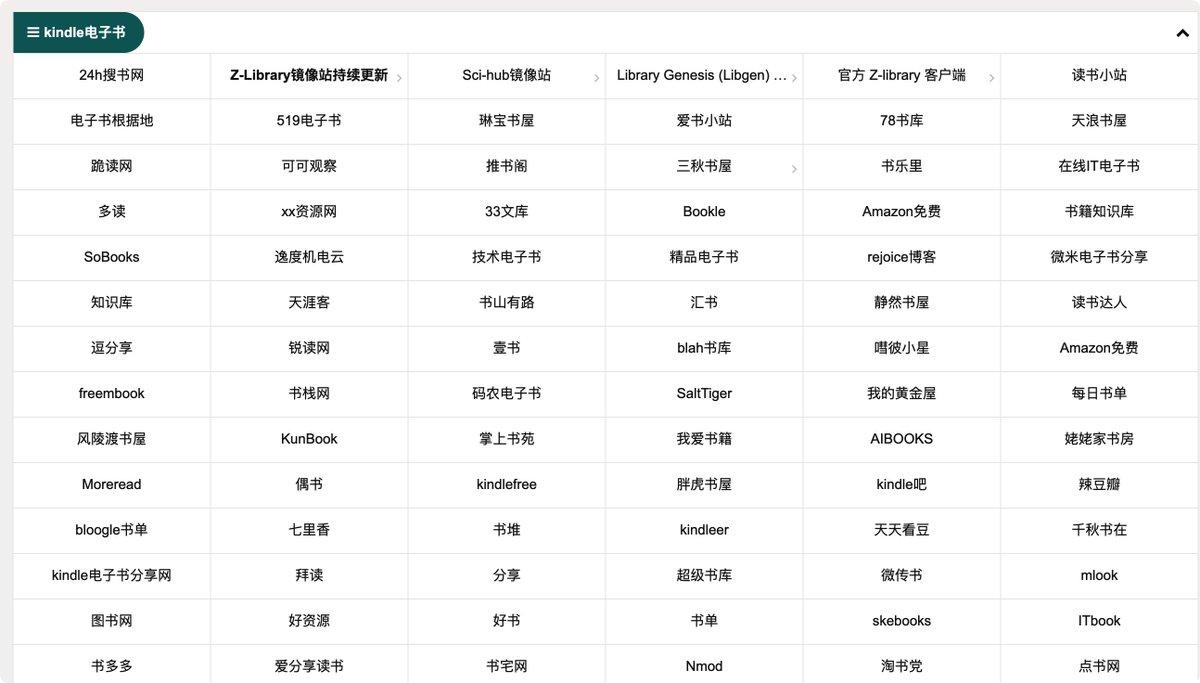Viewport: 1200px width, 683px height.
Task: Go to 书栈网
Action: tap(309, 393)
